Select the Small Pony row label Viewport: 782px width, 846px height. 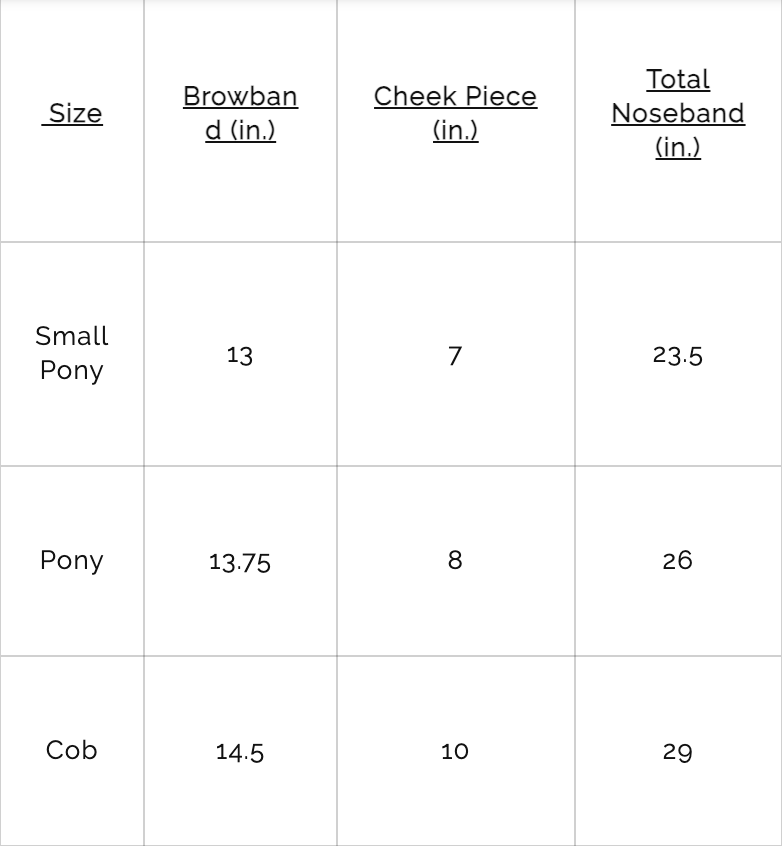pyautogui.click(x=71, y=353)
